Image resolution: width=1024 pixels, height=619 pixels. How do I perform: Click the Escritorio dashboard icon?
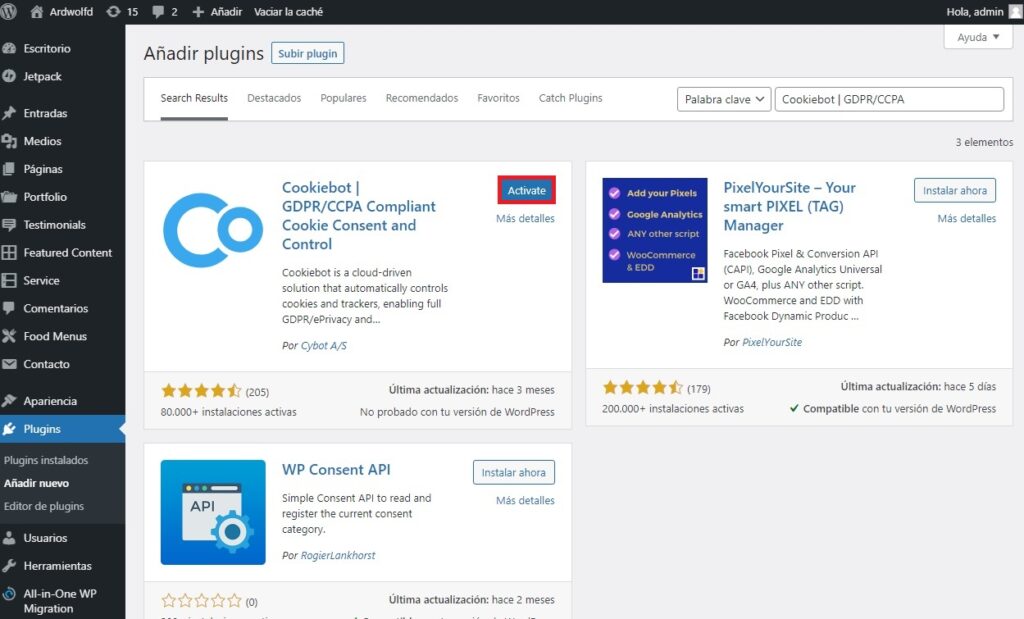coord(9,48)
